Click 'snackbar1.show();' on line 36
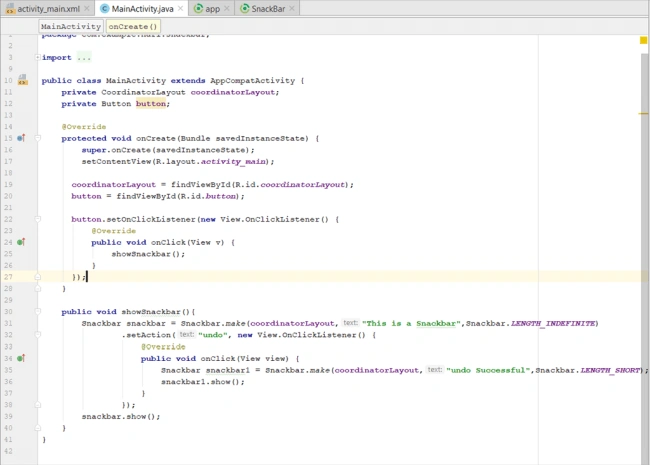The width and height of the screenshot is (650, 465). (203, 382)
